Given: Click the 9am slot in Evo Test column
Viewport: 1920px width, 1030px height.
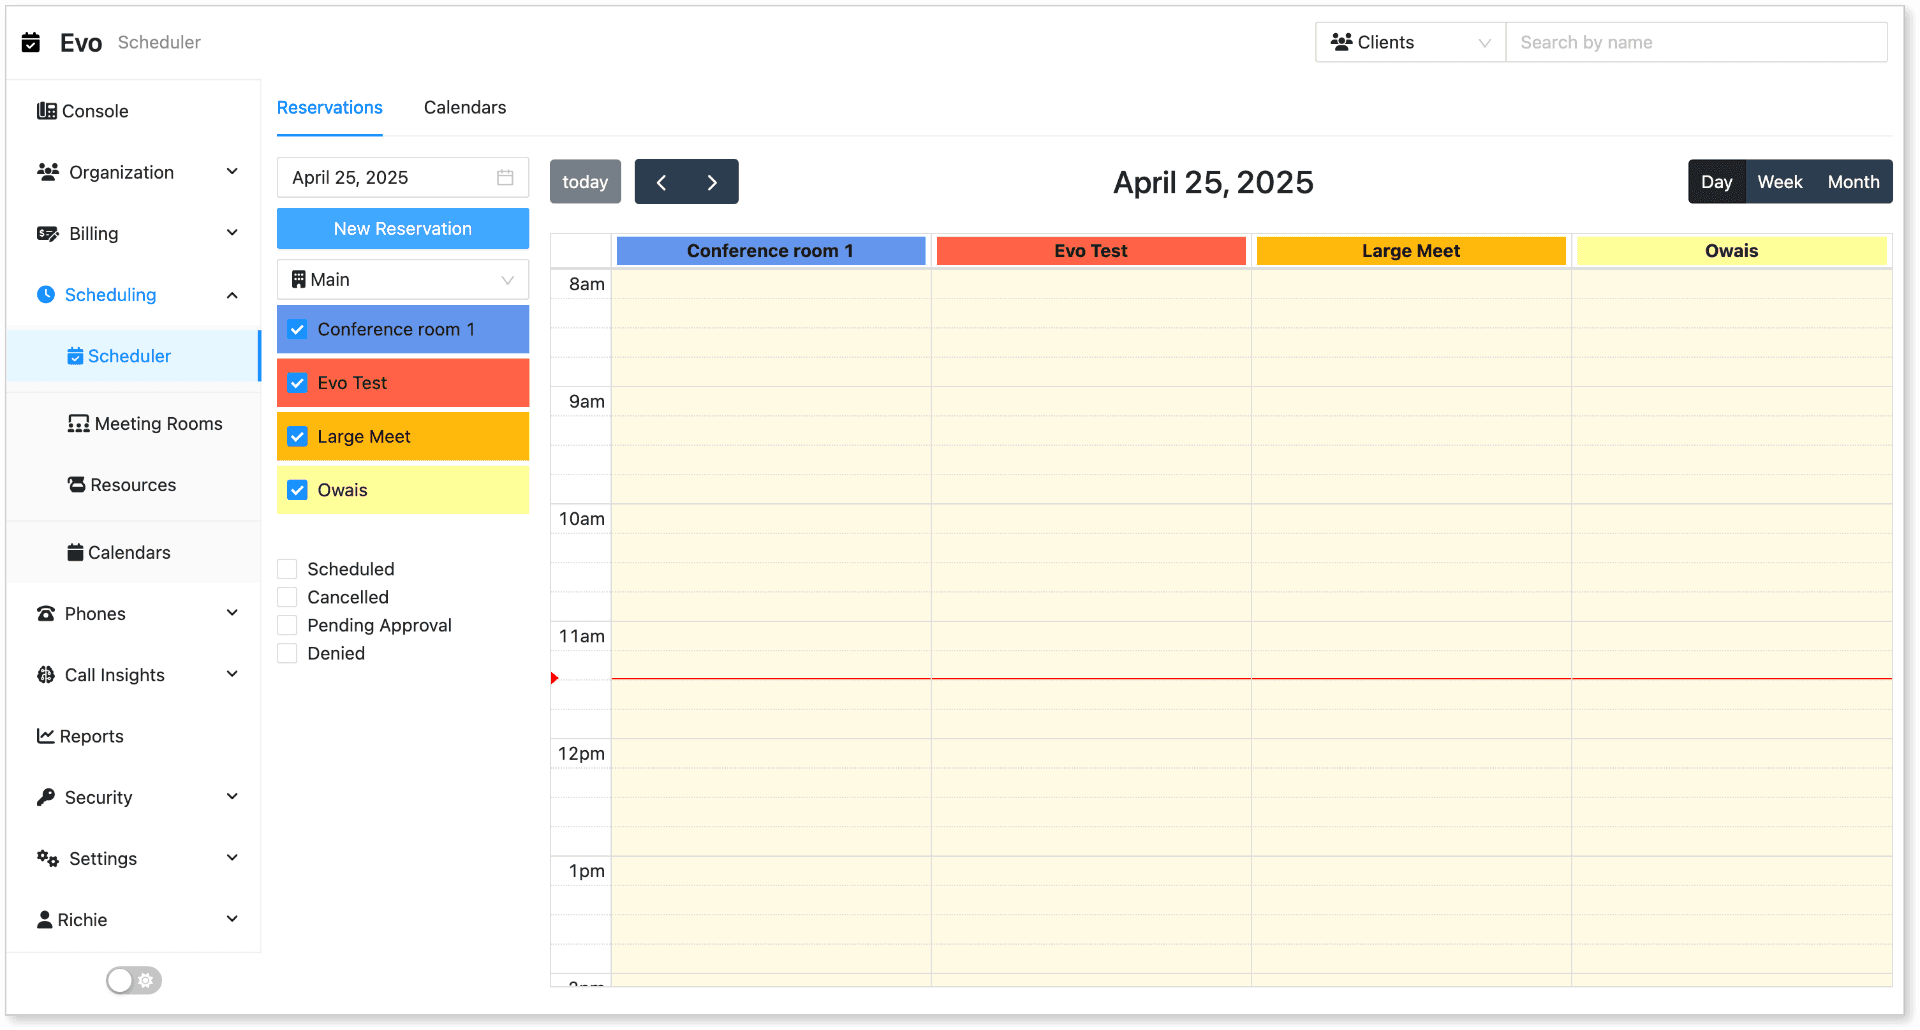Looking at the screenshot, I should [x=1091, y=401].
